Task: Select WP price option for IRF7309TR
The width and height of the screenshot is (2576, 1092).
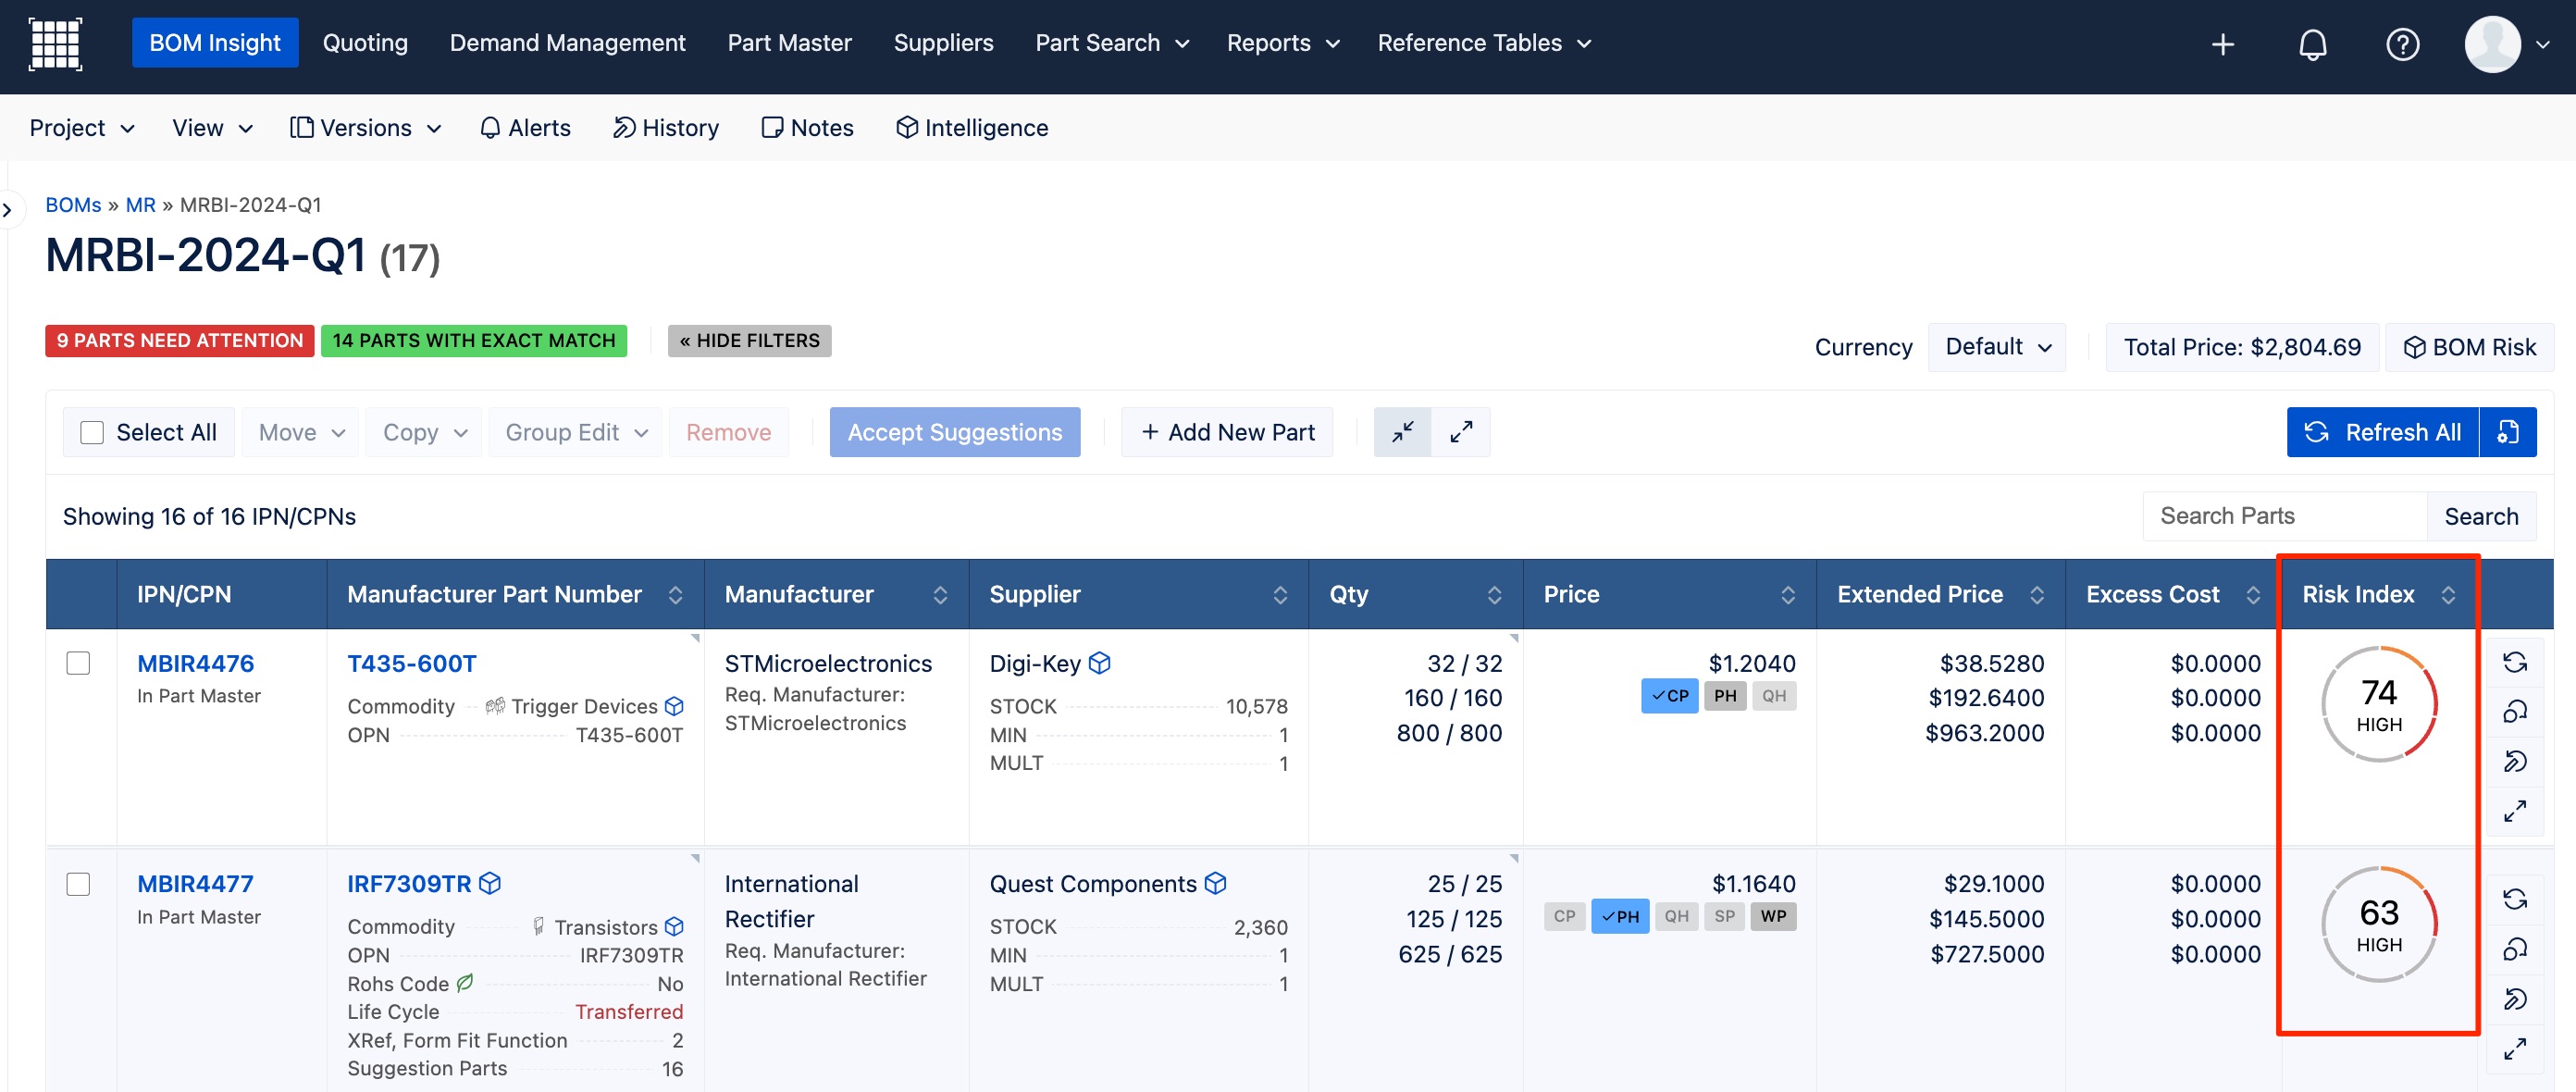Action: 1773,917
